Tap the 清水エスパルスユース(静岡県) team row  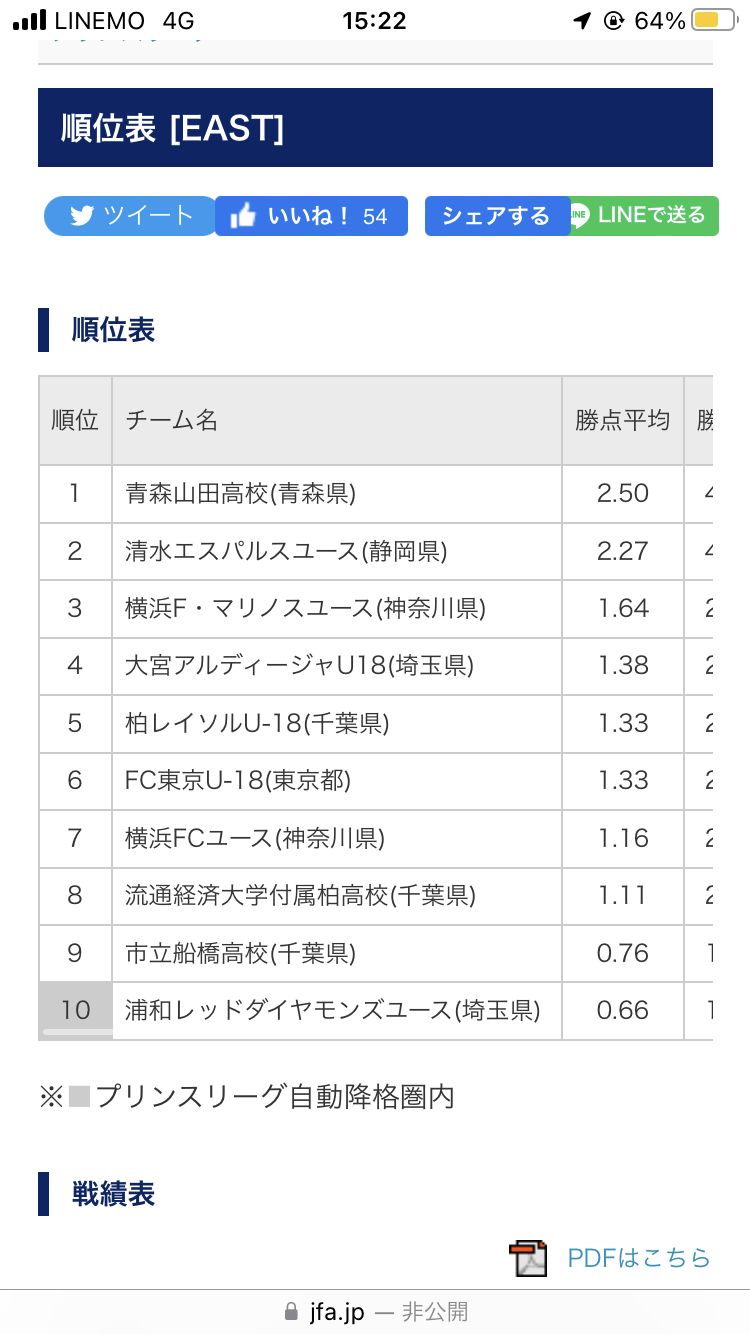376,551
